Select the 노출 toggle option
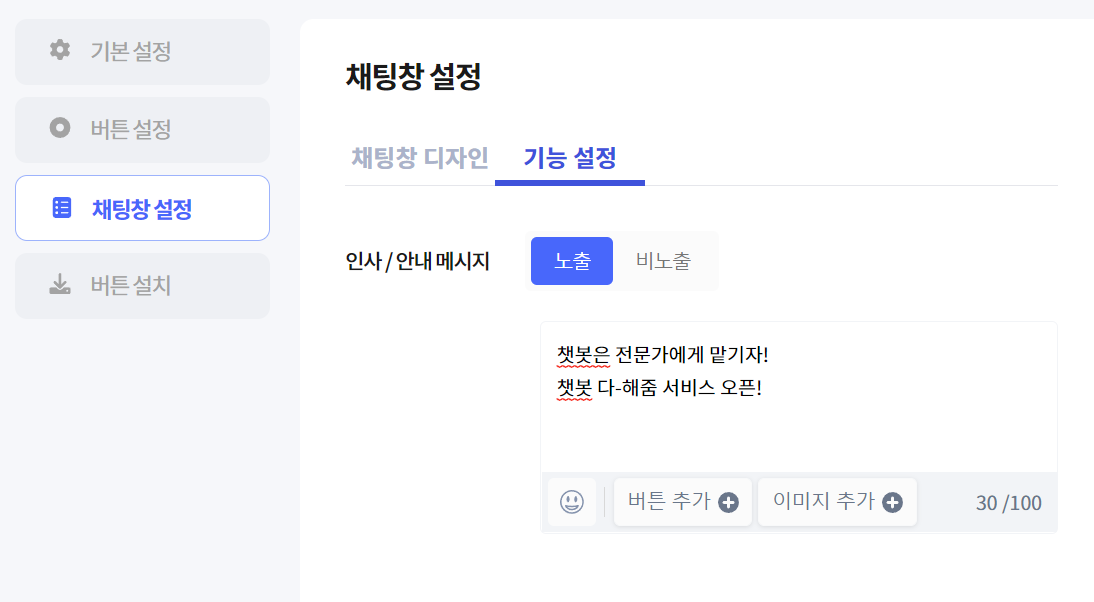Viewport: 1094px width, 602px height. [572, 261]
